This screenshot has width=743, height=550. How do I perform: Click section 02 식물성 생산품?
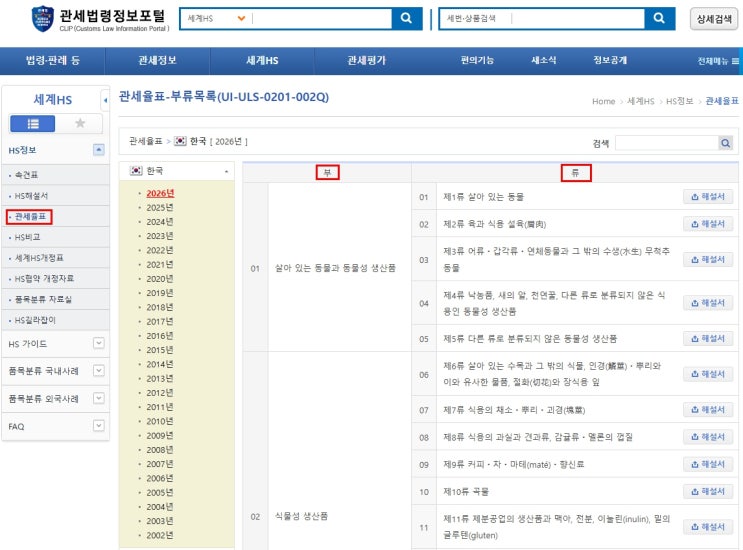[x=301, y=516]
